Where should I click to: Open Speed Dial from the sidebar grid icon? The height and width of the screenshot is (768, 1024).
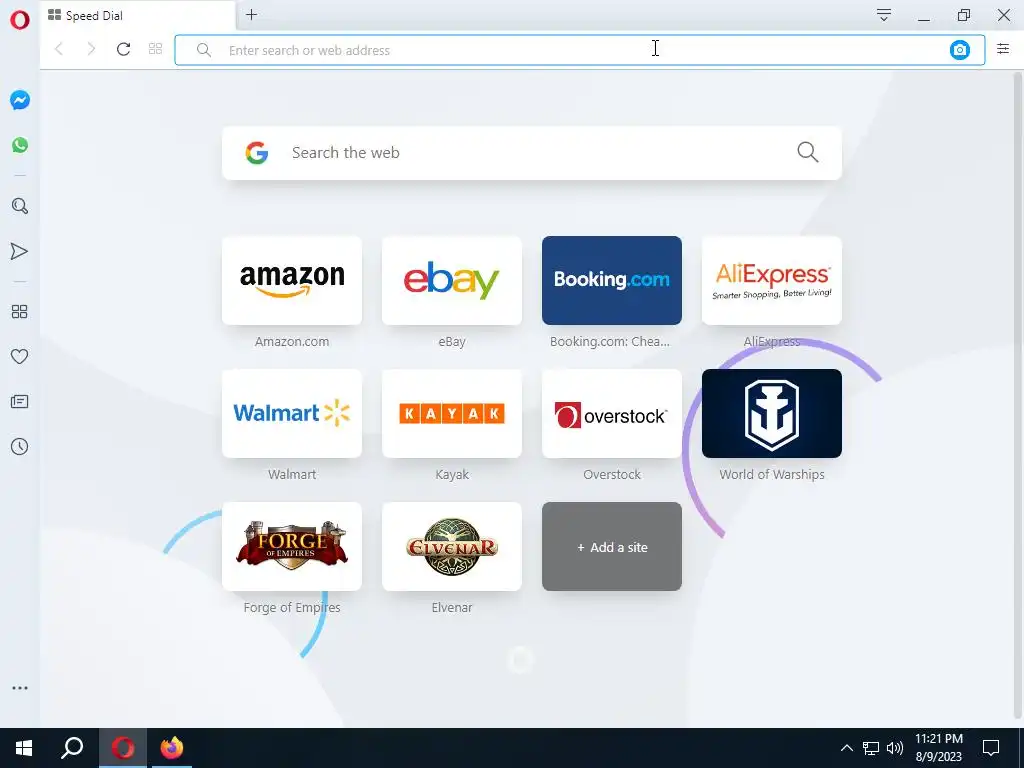tap(20, 312)
